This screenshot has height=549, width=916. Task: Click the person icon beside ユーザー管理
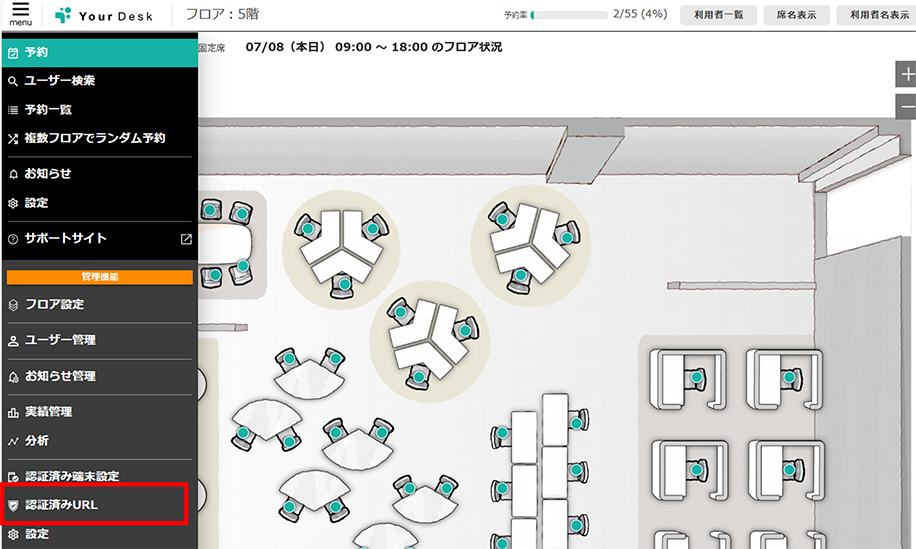(13, 341)
